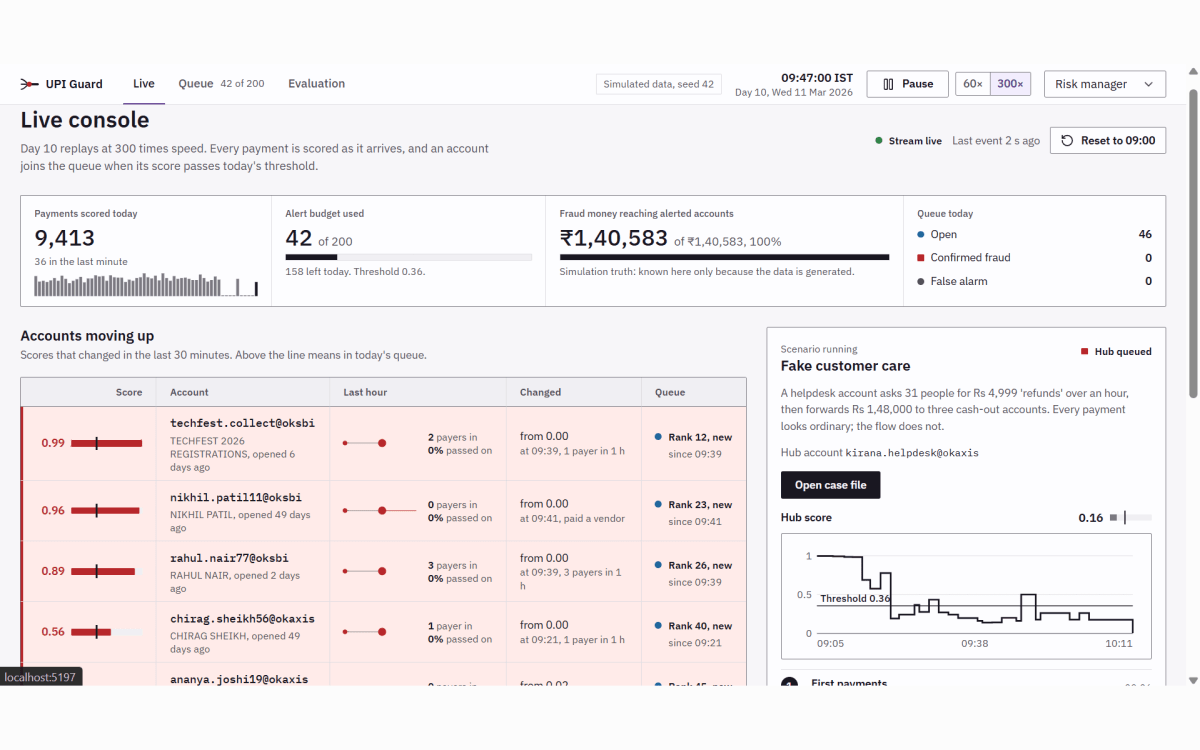Open the Queue tab

(221, 84)
